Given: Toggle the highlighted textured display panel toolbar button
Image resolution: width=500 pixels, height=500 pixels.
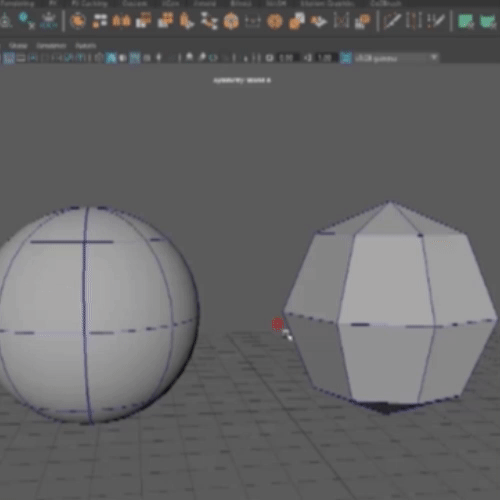Looking at the screenshot, I should [135, 58].
